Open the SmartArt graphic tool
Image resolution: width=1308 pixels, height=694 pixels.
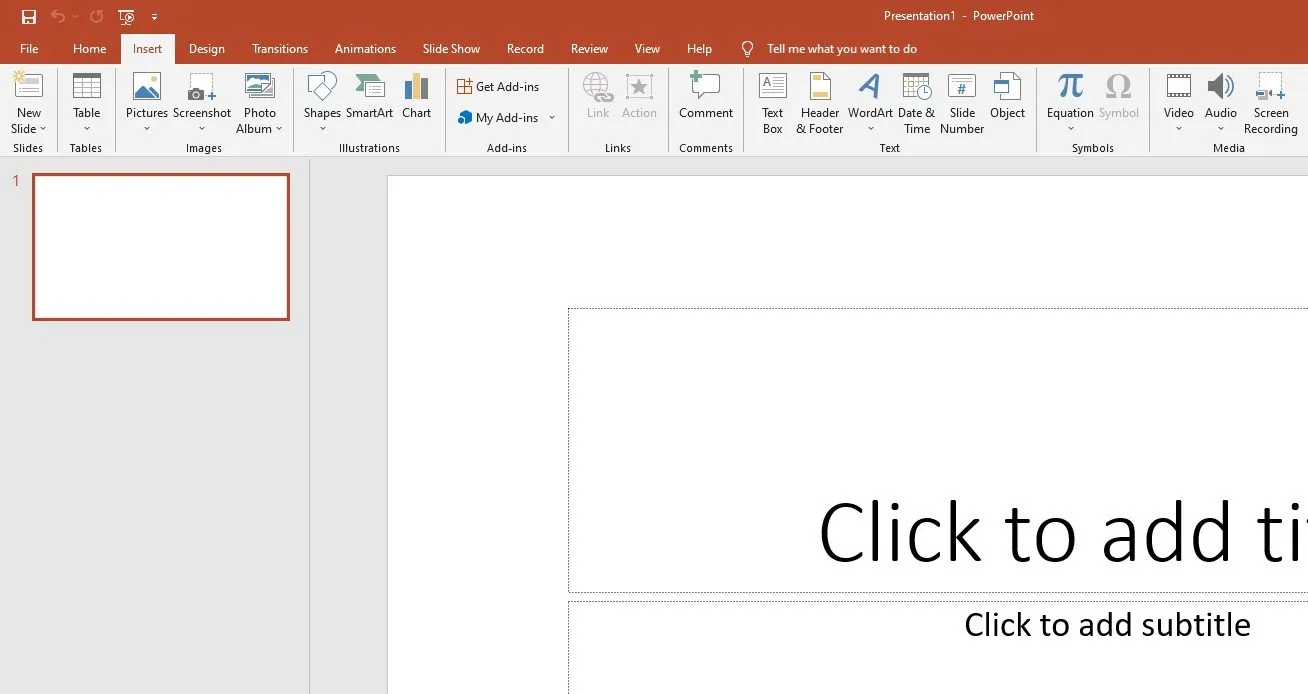coord(369,98)
